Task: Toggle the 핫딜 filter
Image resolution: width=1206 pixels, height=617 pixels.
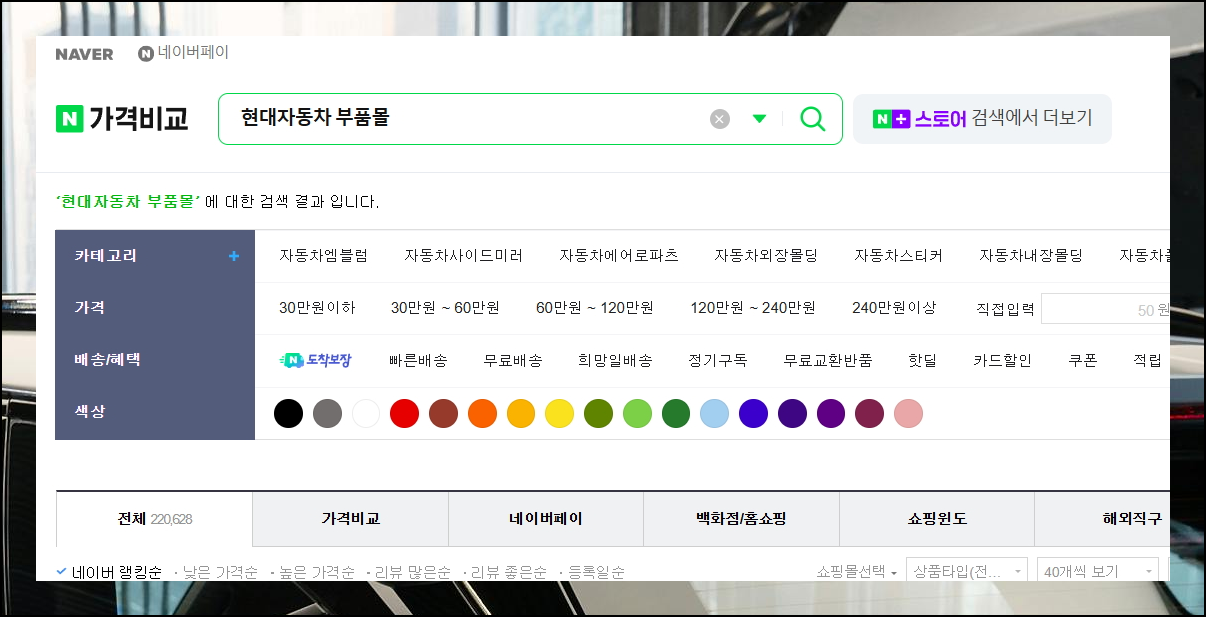Action: click(x=922, y=360)
